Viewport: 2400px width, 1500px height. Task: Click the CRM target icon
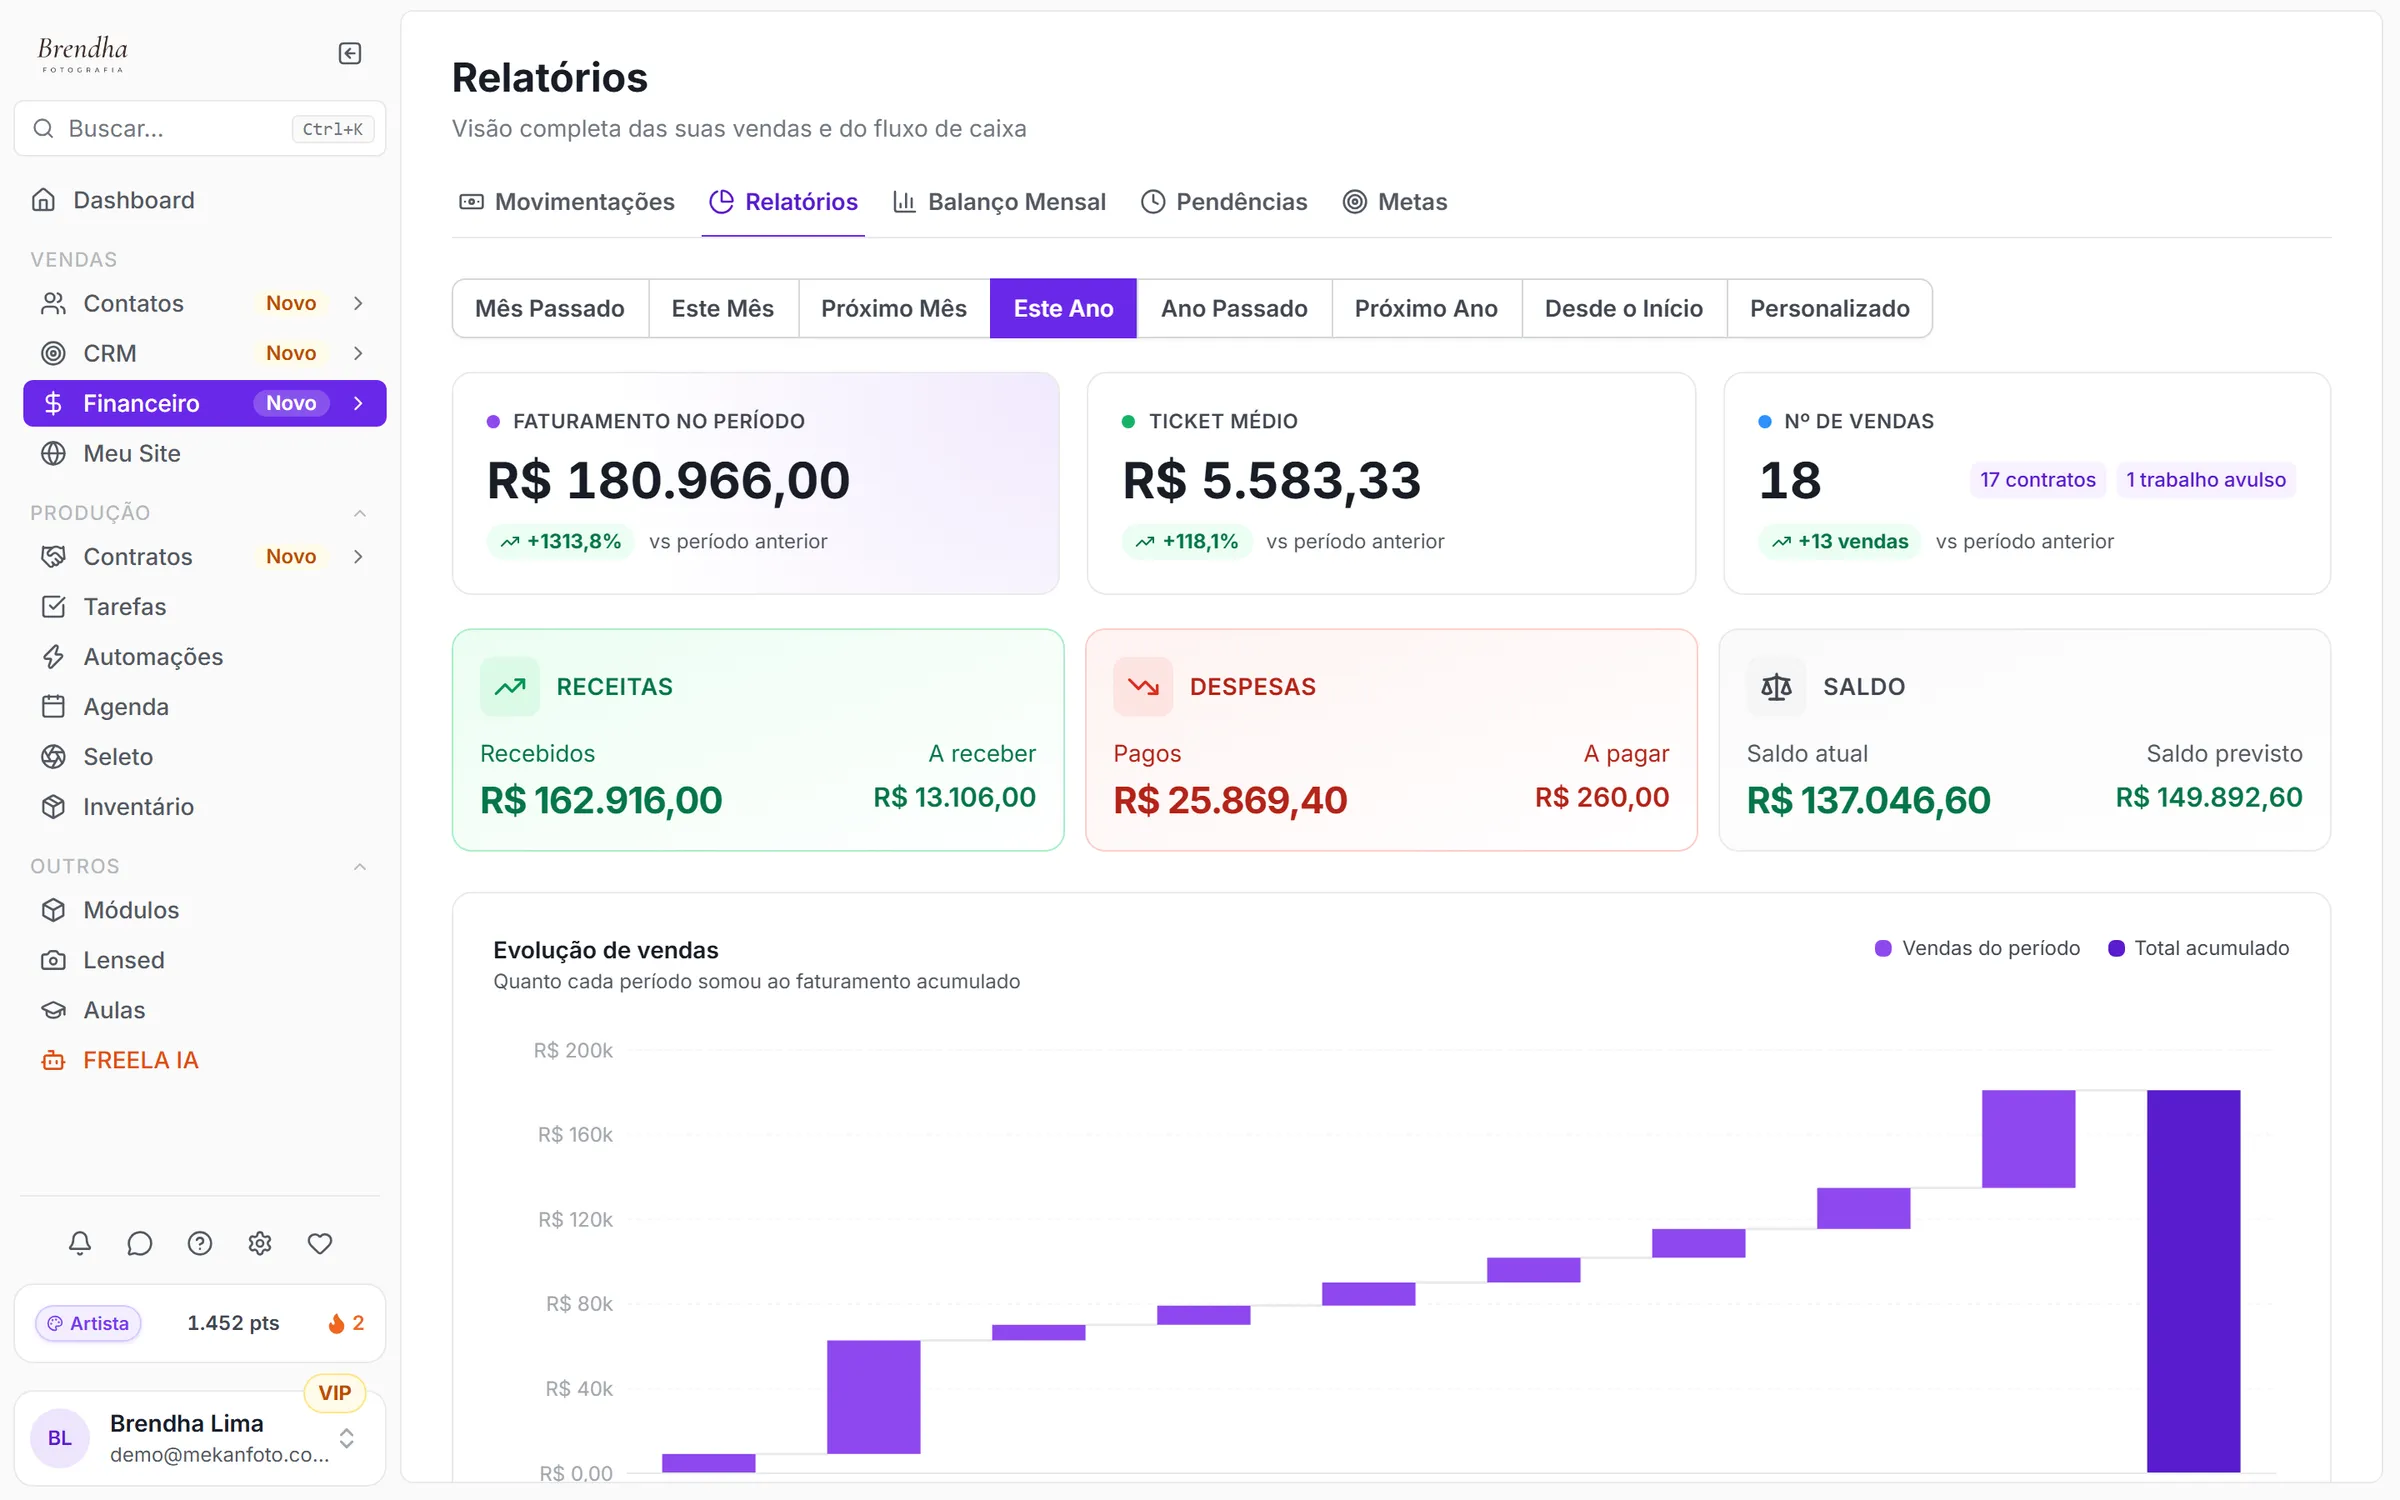(53, 353)
